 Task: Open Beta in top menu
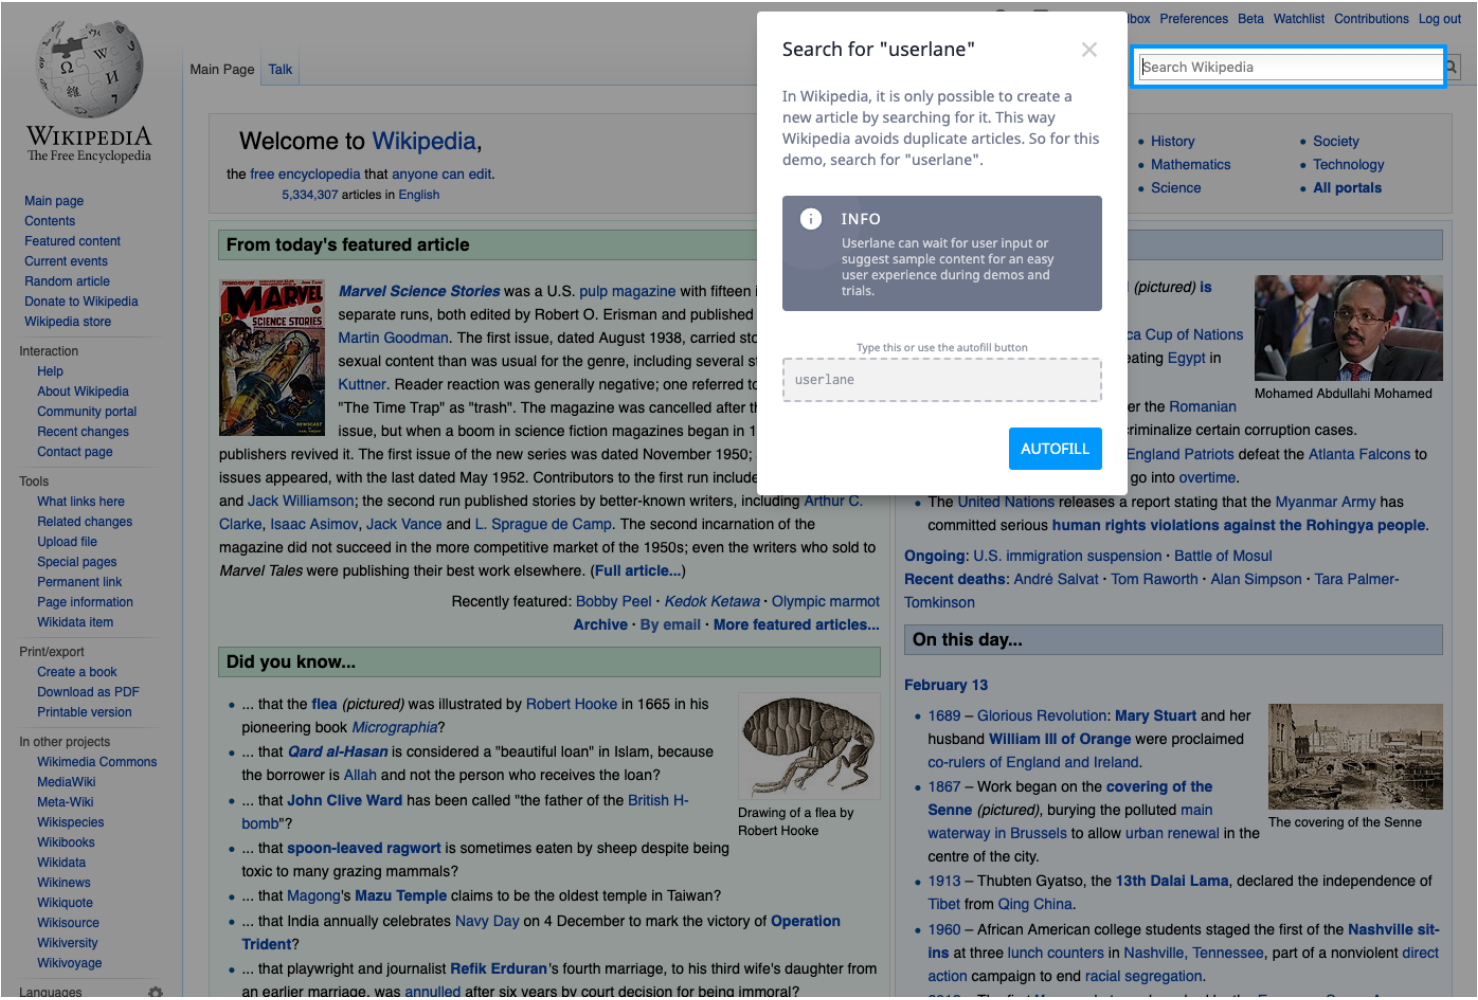click(x=1251, y=19)
